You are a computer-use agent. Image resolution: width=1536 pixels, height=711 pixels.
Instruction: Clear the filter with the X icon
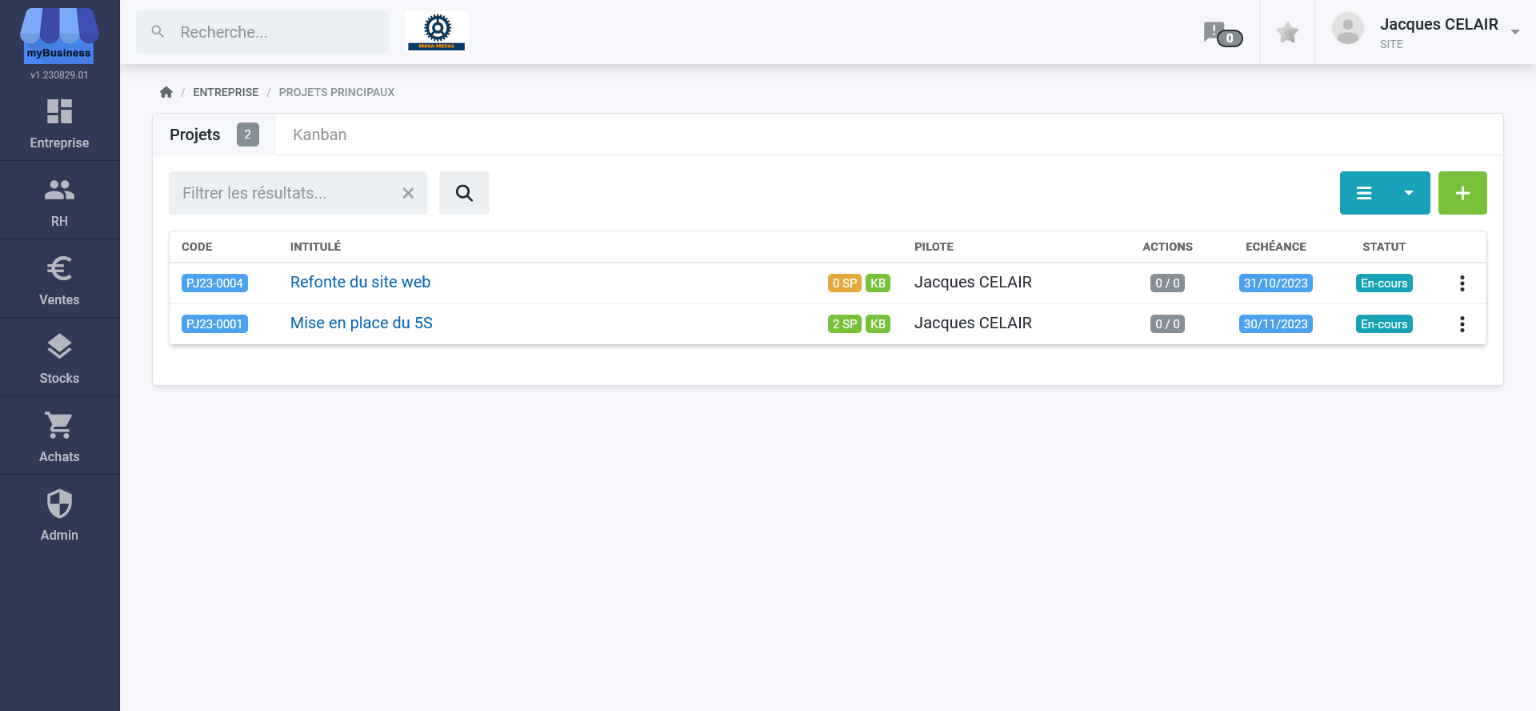point(408,193)
